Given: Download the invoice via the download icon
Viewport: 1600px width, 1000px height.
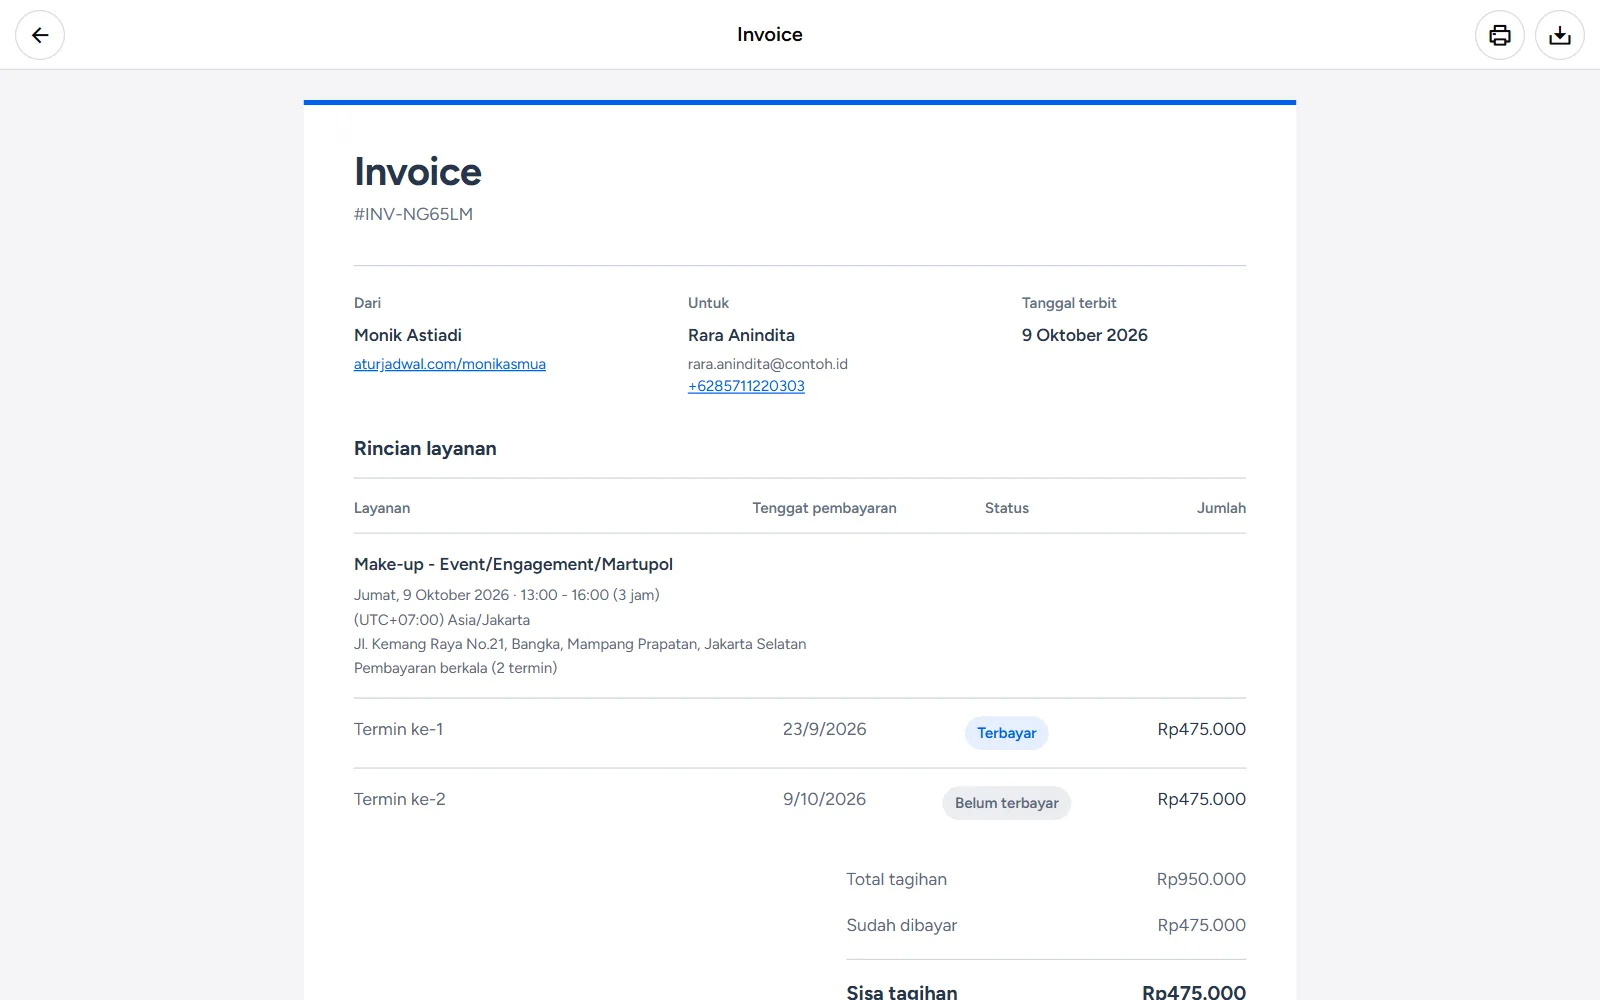Looking at the screenshot, I should coord(1560,35).
